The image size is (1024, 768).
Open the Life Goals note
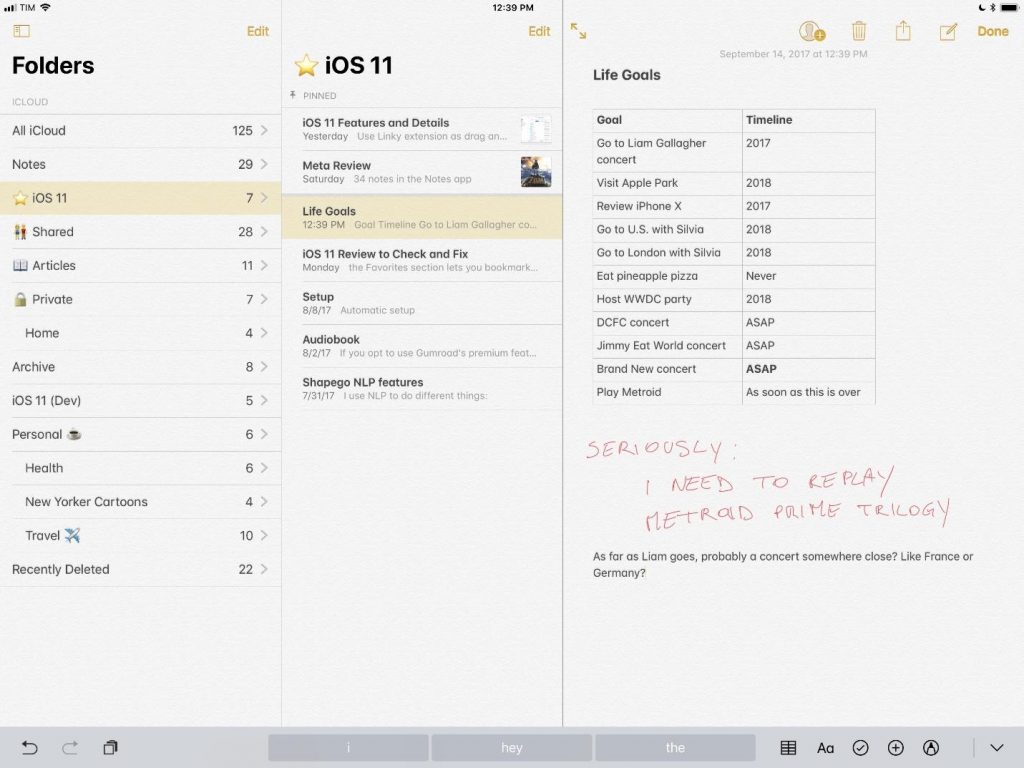422,217
